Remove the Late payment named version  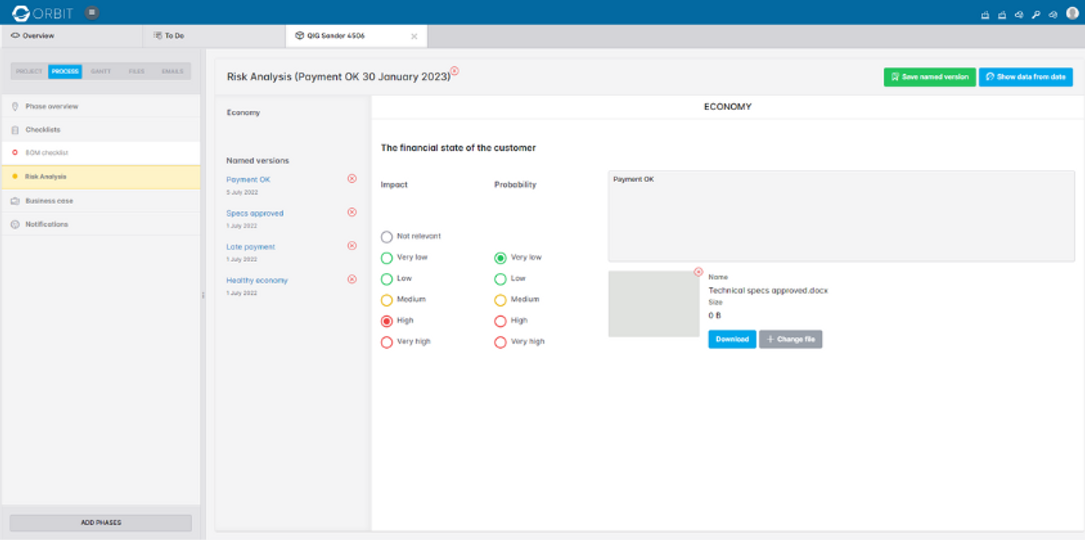click(351, 246)
